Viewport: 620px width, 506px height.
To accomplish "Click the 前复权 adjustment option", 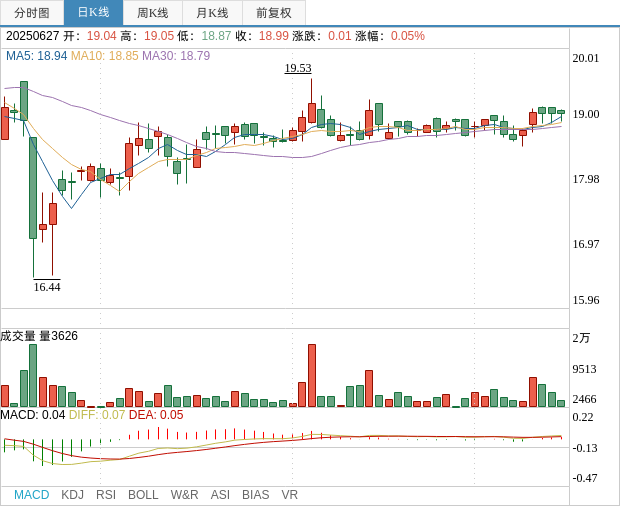I will tap(274, 13).
